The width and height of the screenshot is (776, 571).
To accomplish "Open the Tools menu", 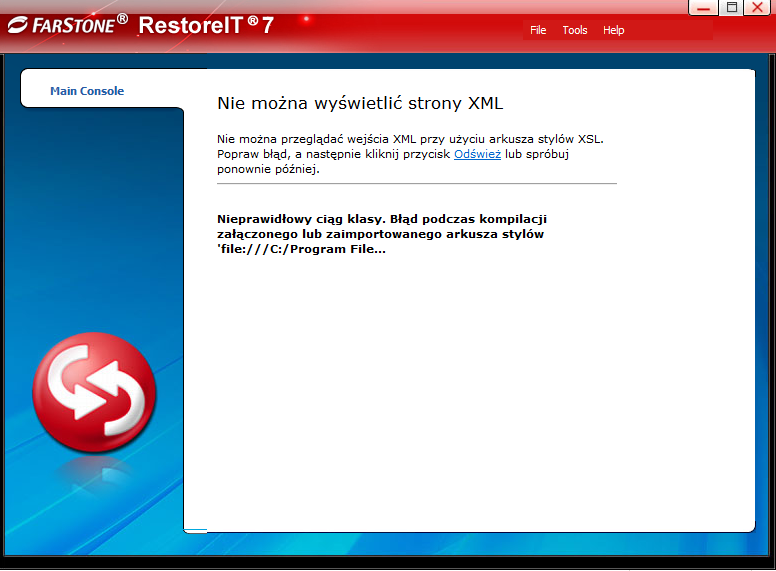I will 575,30.
